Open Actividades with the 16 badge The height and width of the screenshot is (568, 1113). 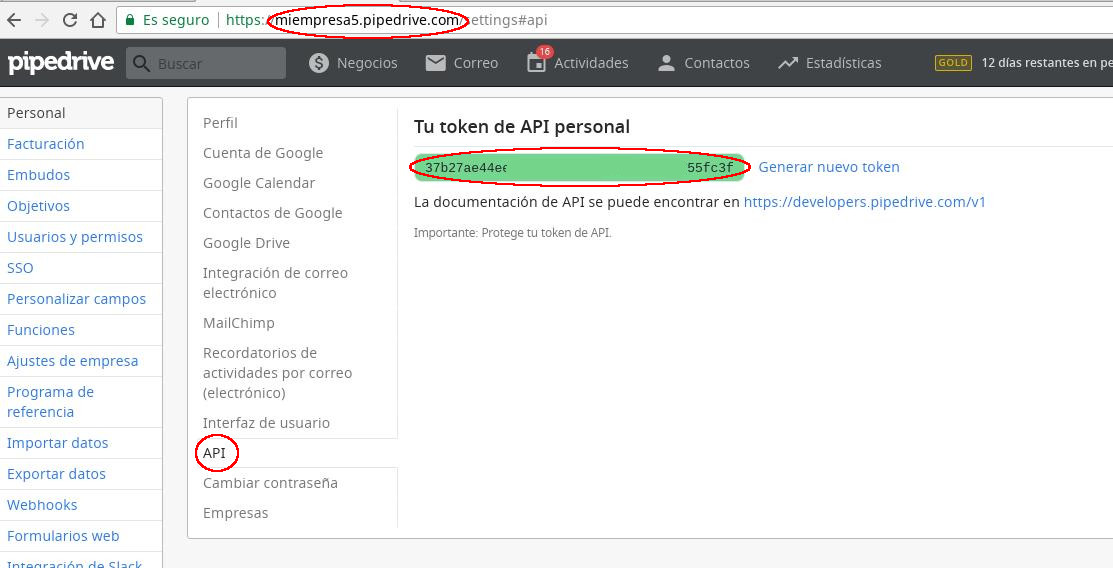tap(578, 63)
